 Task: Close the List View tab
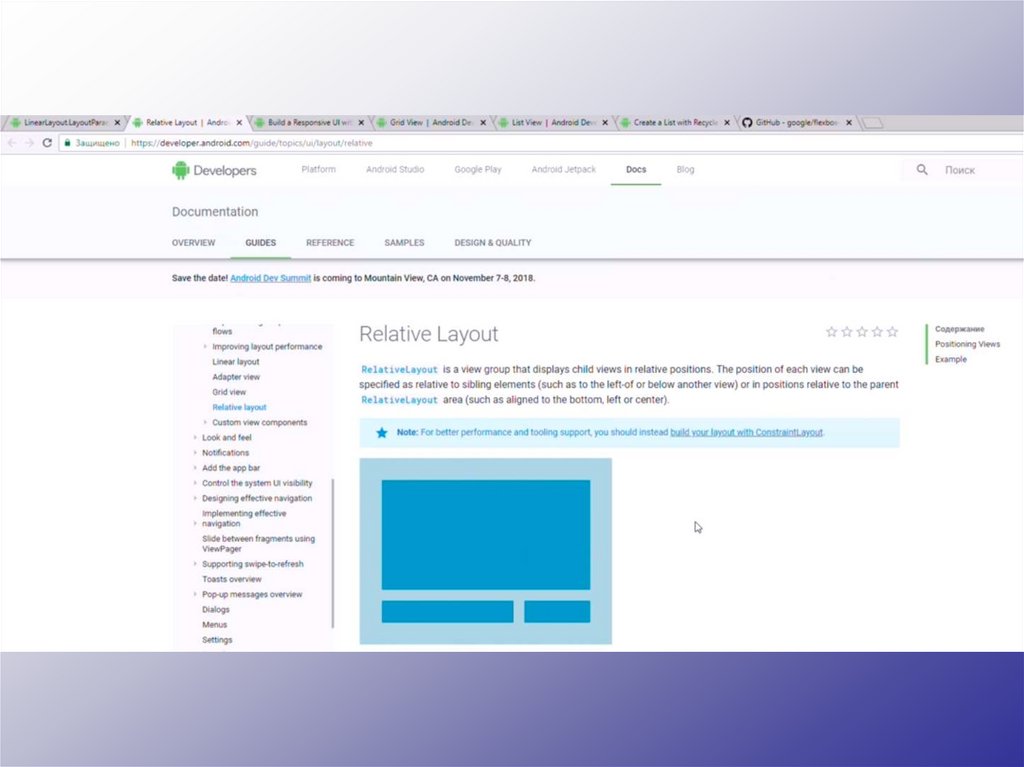(x=605, y=122)
